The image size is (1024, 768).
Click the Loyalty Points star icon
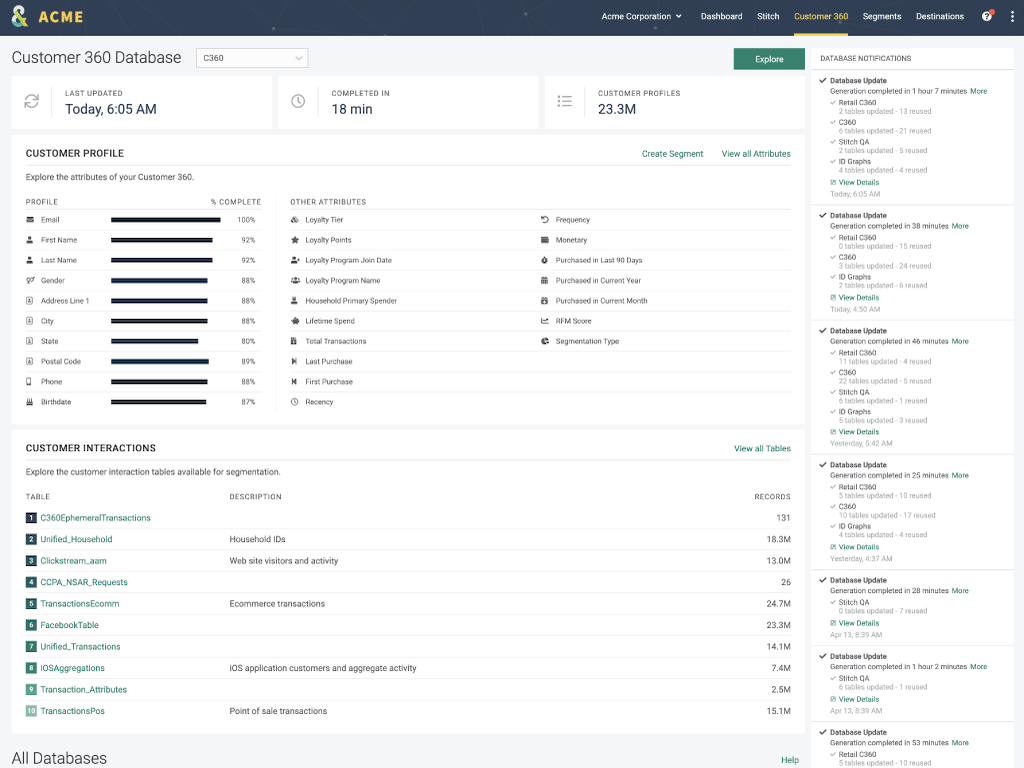point(295,240)
